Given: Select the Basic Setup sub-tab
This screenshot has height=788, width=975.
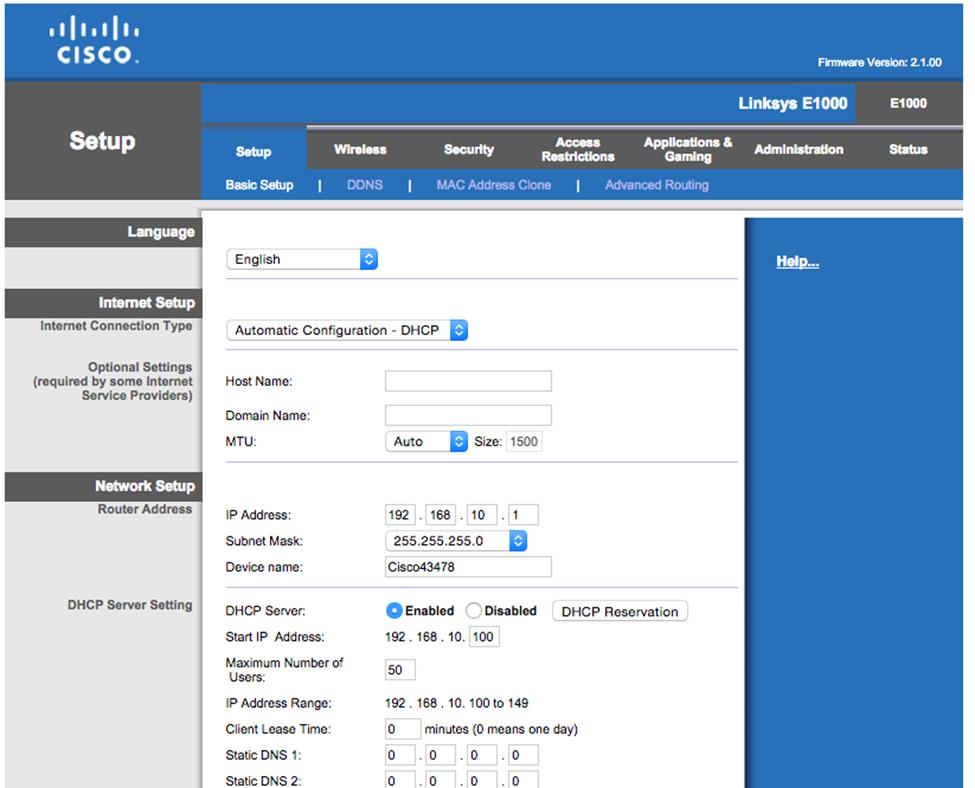Looking at the screenshot, I should [259, 185].
